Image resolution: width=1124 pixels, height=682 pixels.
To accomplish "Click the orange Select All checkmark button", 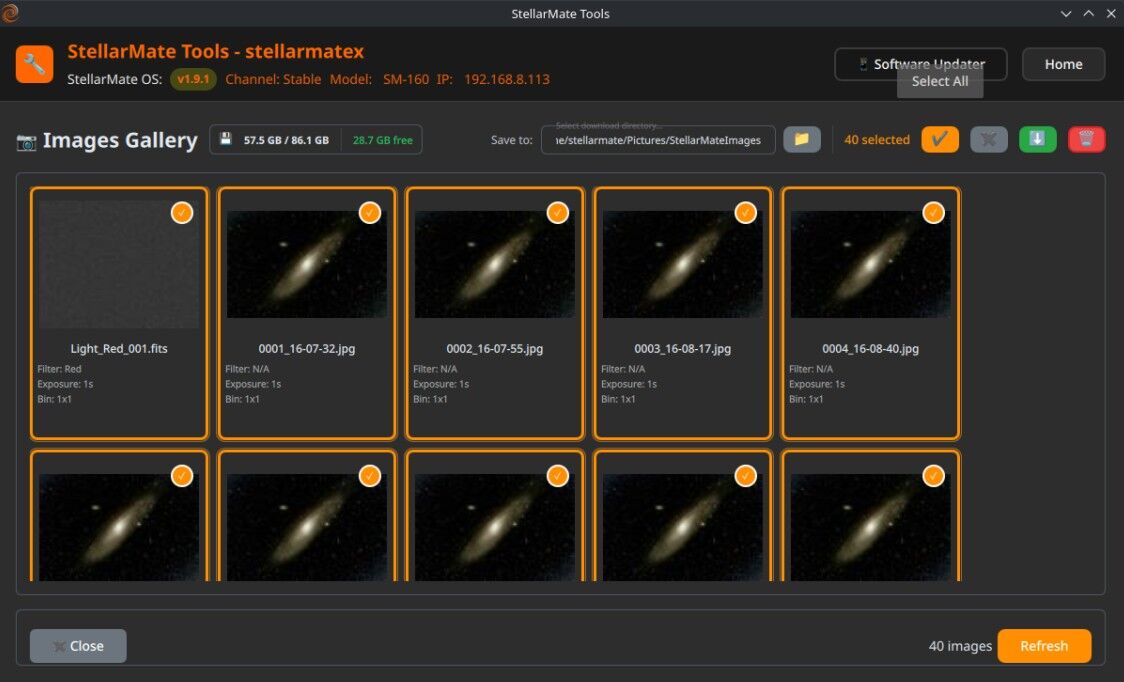I will pos(940,139).
